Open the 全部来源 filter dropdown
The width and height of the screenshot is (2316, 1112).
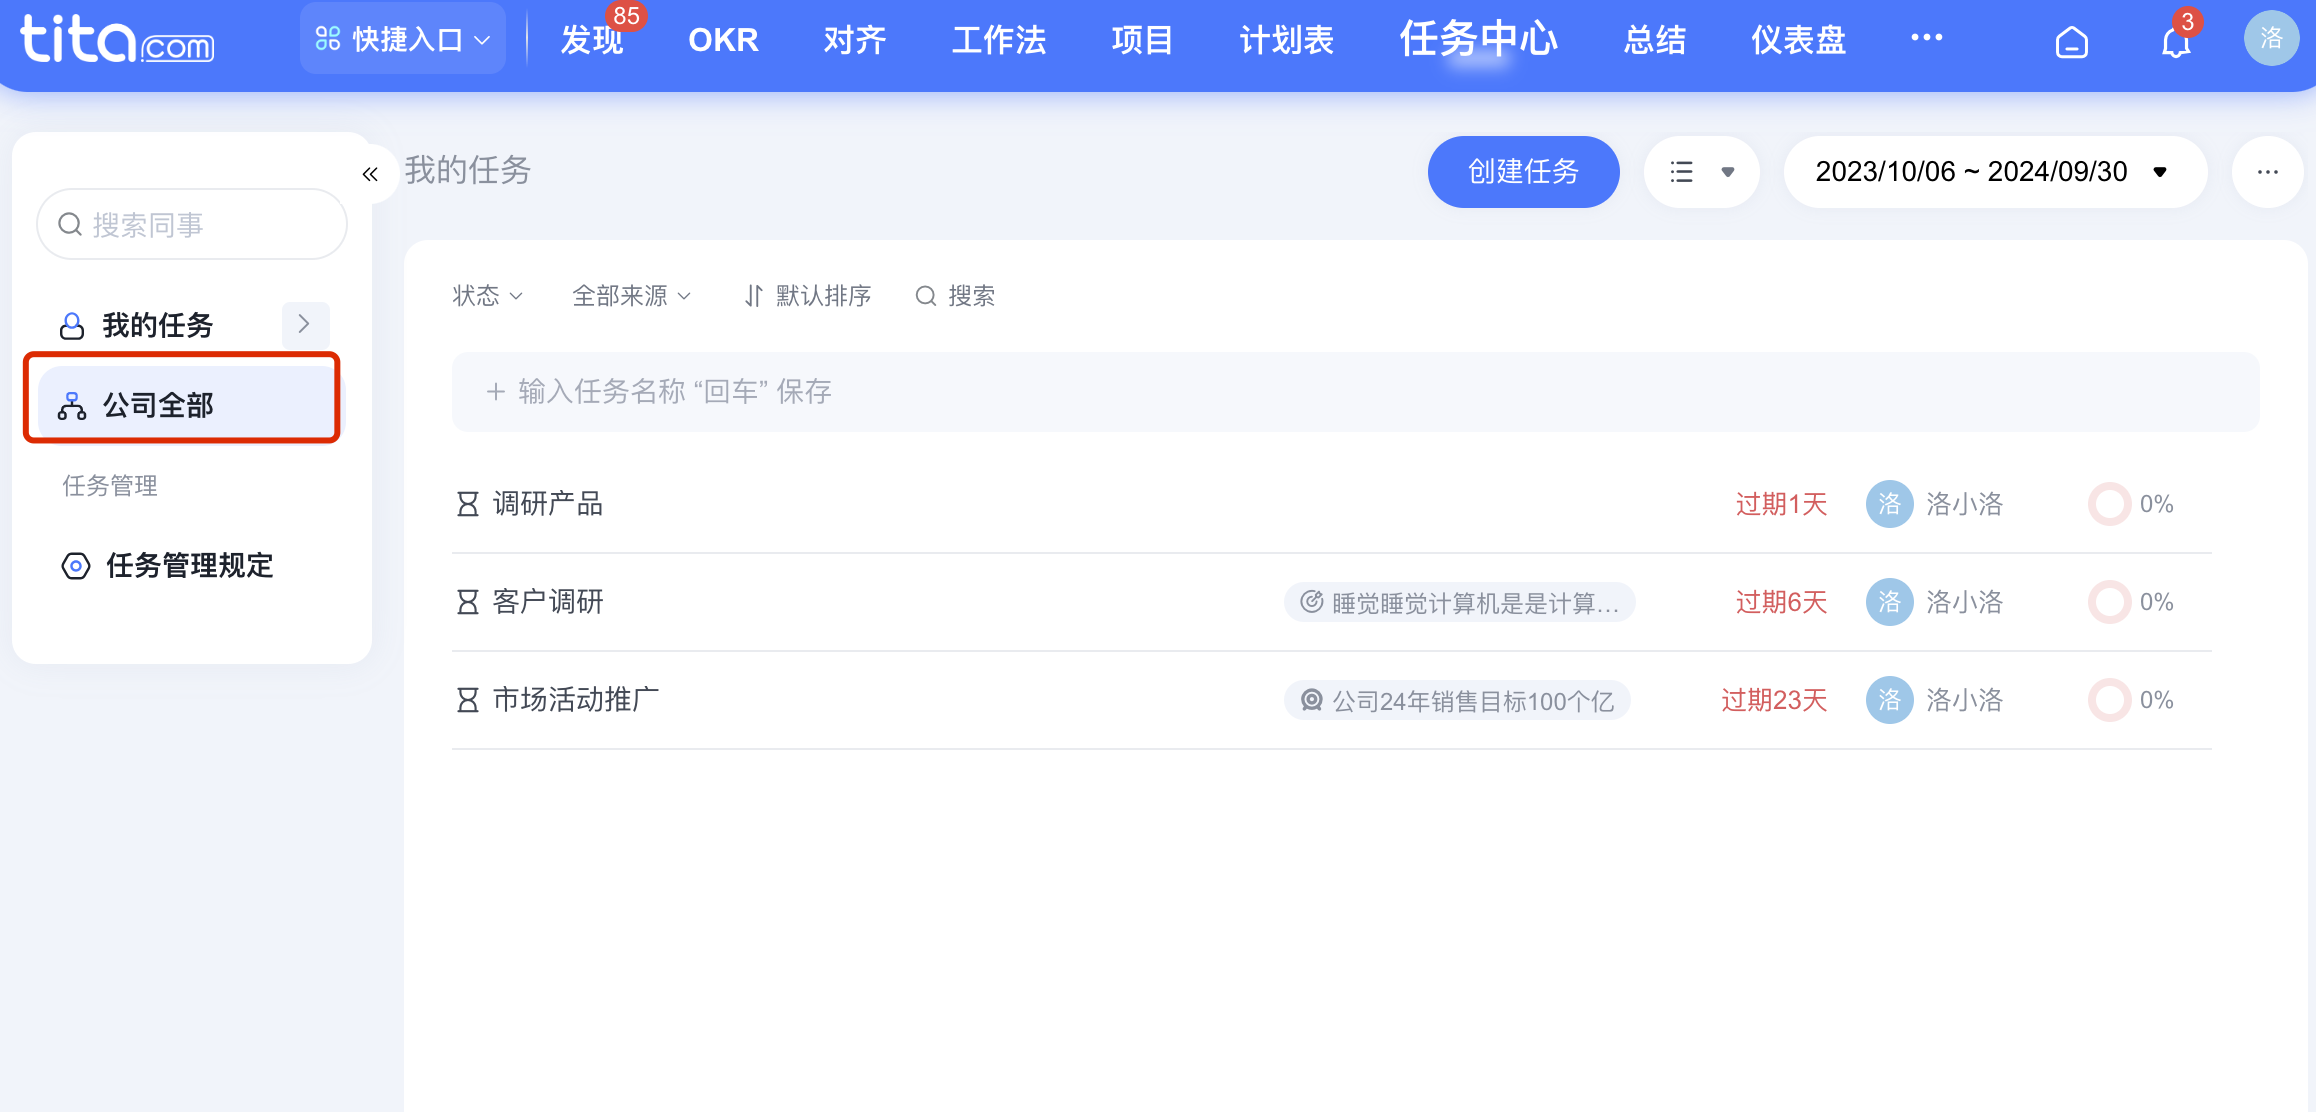point(631,296)
